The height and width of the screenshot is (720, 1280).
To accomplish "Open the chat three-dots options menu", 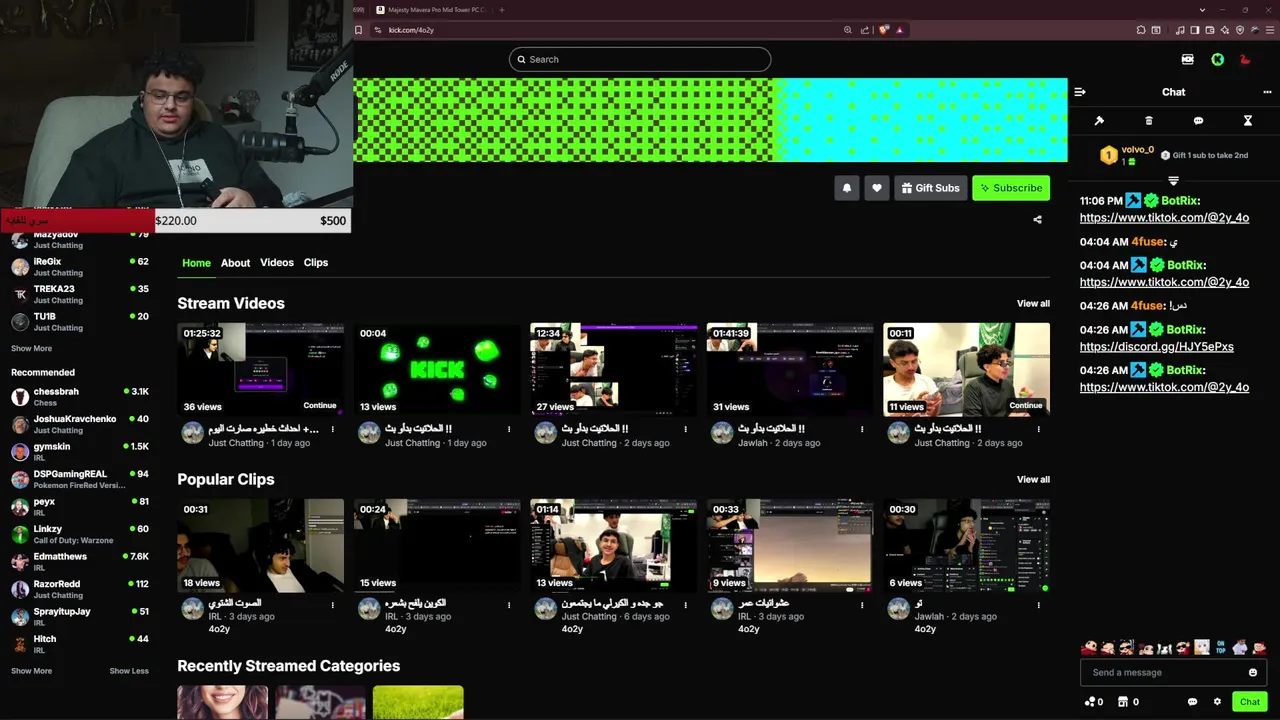I will coord(1267,92).
